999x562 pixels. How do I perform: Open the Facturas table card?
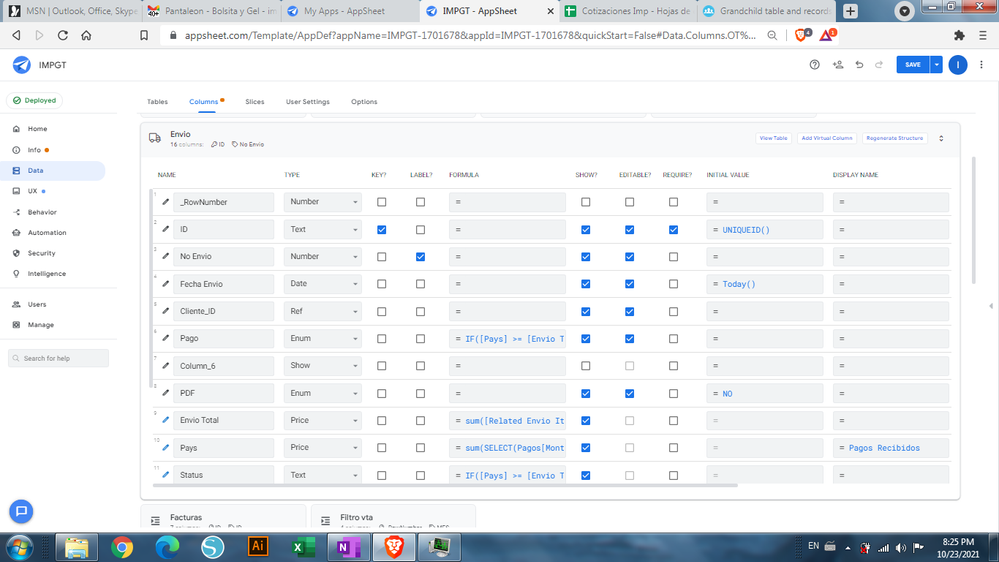(x=223, y=517)
